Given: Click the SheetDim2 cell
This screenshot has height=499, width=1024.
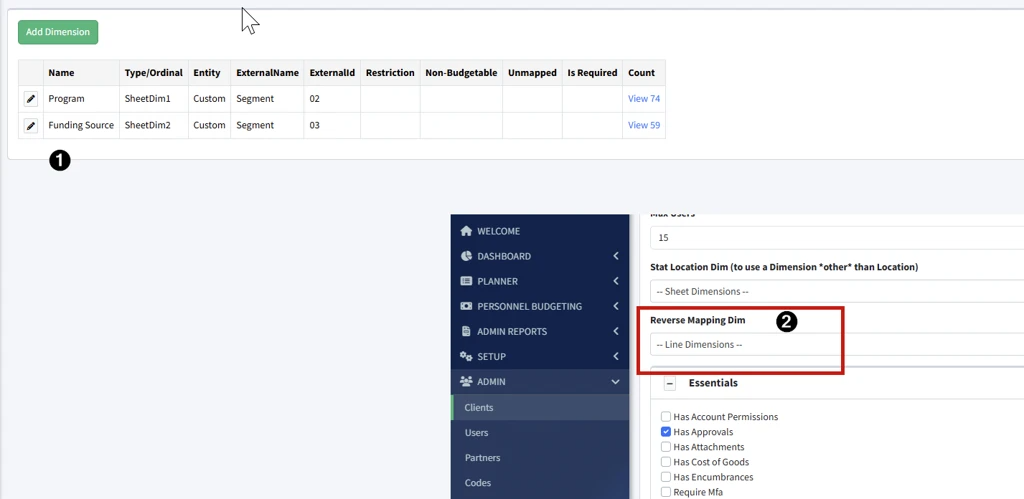Looking at the screenshot, I should [x=154, y=125].
